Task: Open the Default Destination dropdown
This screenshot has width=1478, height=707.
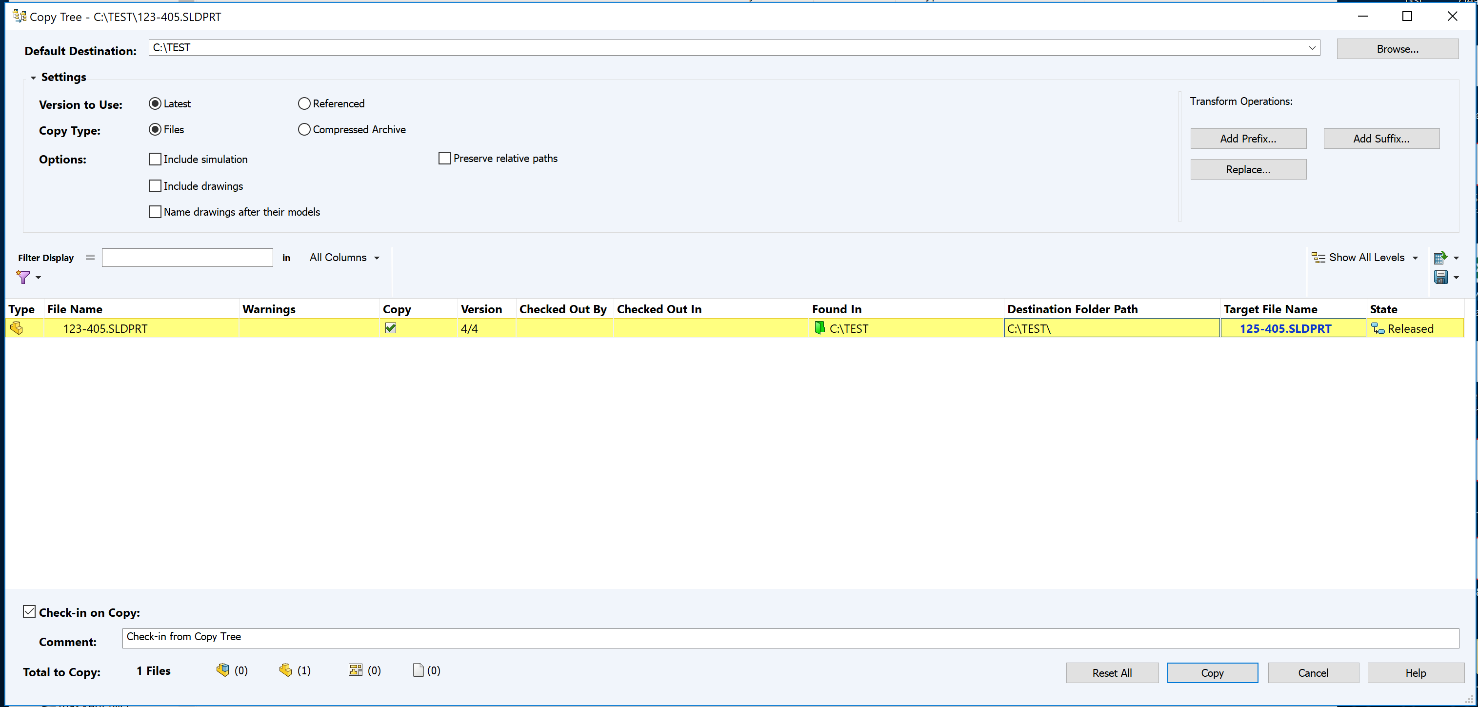Action: (x=1310, y=47)
